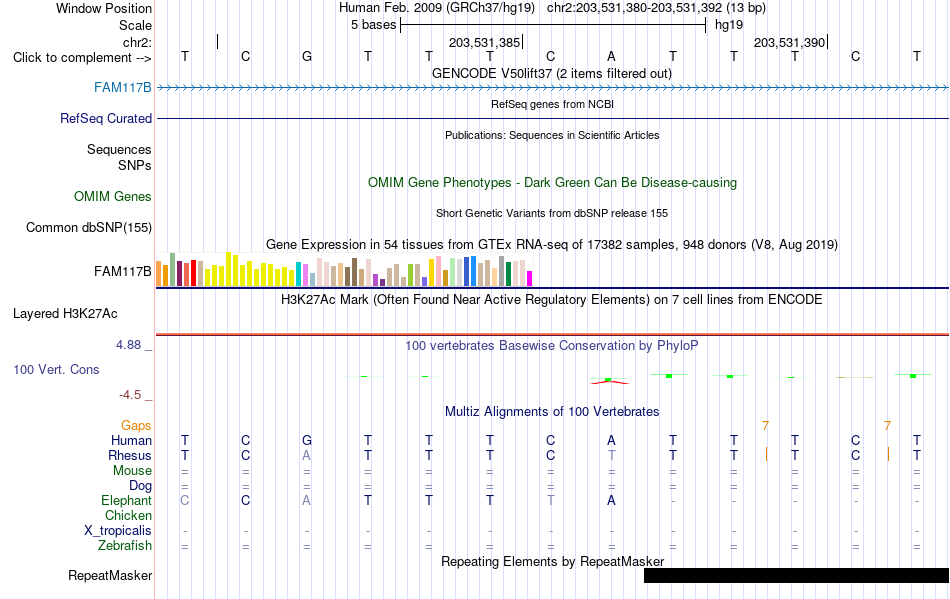950x599 pixels.
Task: Click the black RepeatMasker repeat element bar
Action: [x=796, y=575]
